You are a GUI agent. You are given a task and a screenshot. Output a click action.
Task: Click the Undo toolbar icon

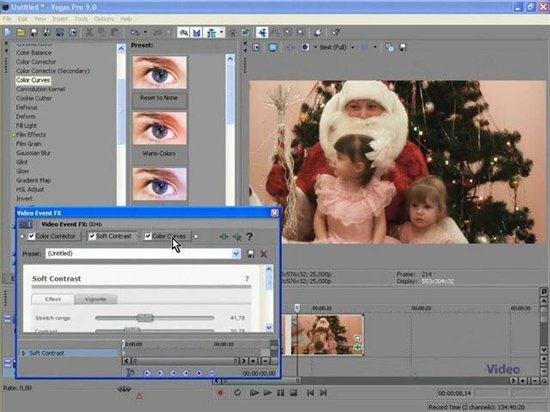(x=134, y=33)
